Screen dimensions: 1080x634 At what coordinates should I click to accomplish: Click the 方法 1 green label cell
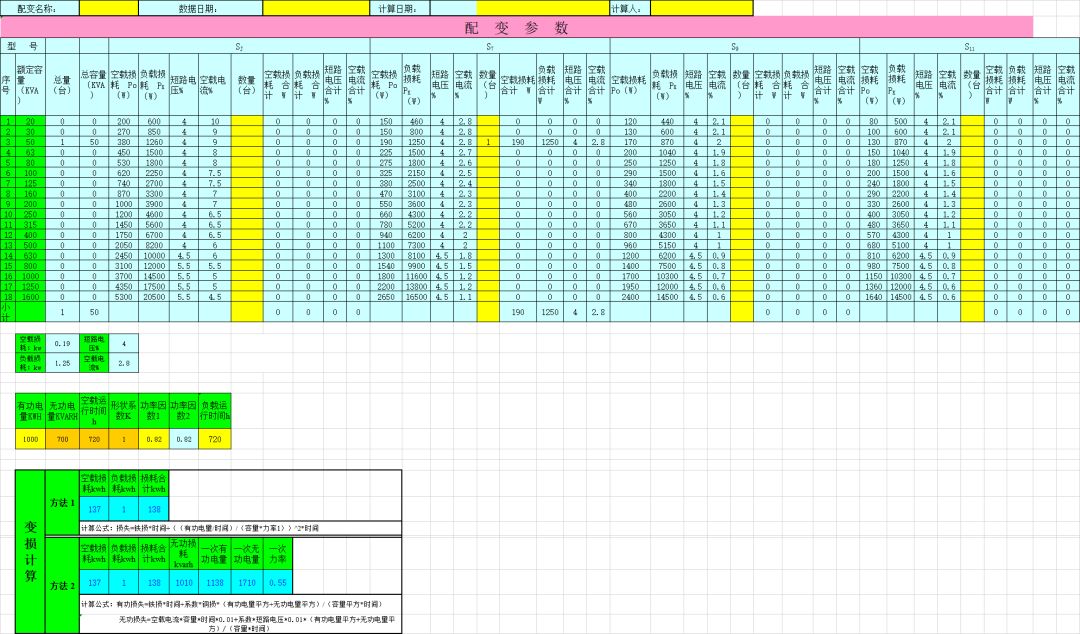[x=62, y=503]
